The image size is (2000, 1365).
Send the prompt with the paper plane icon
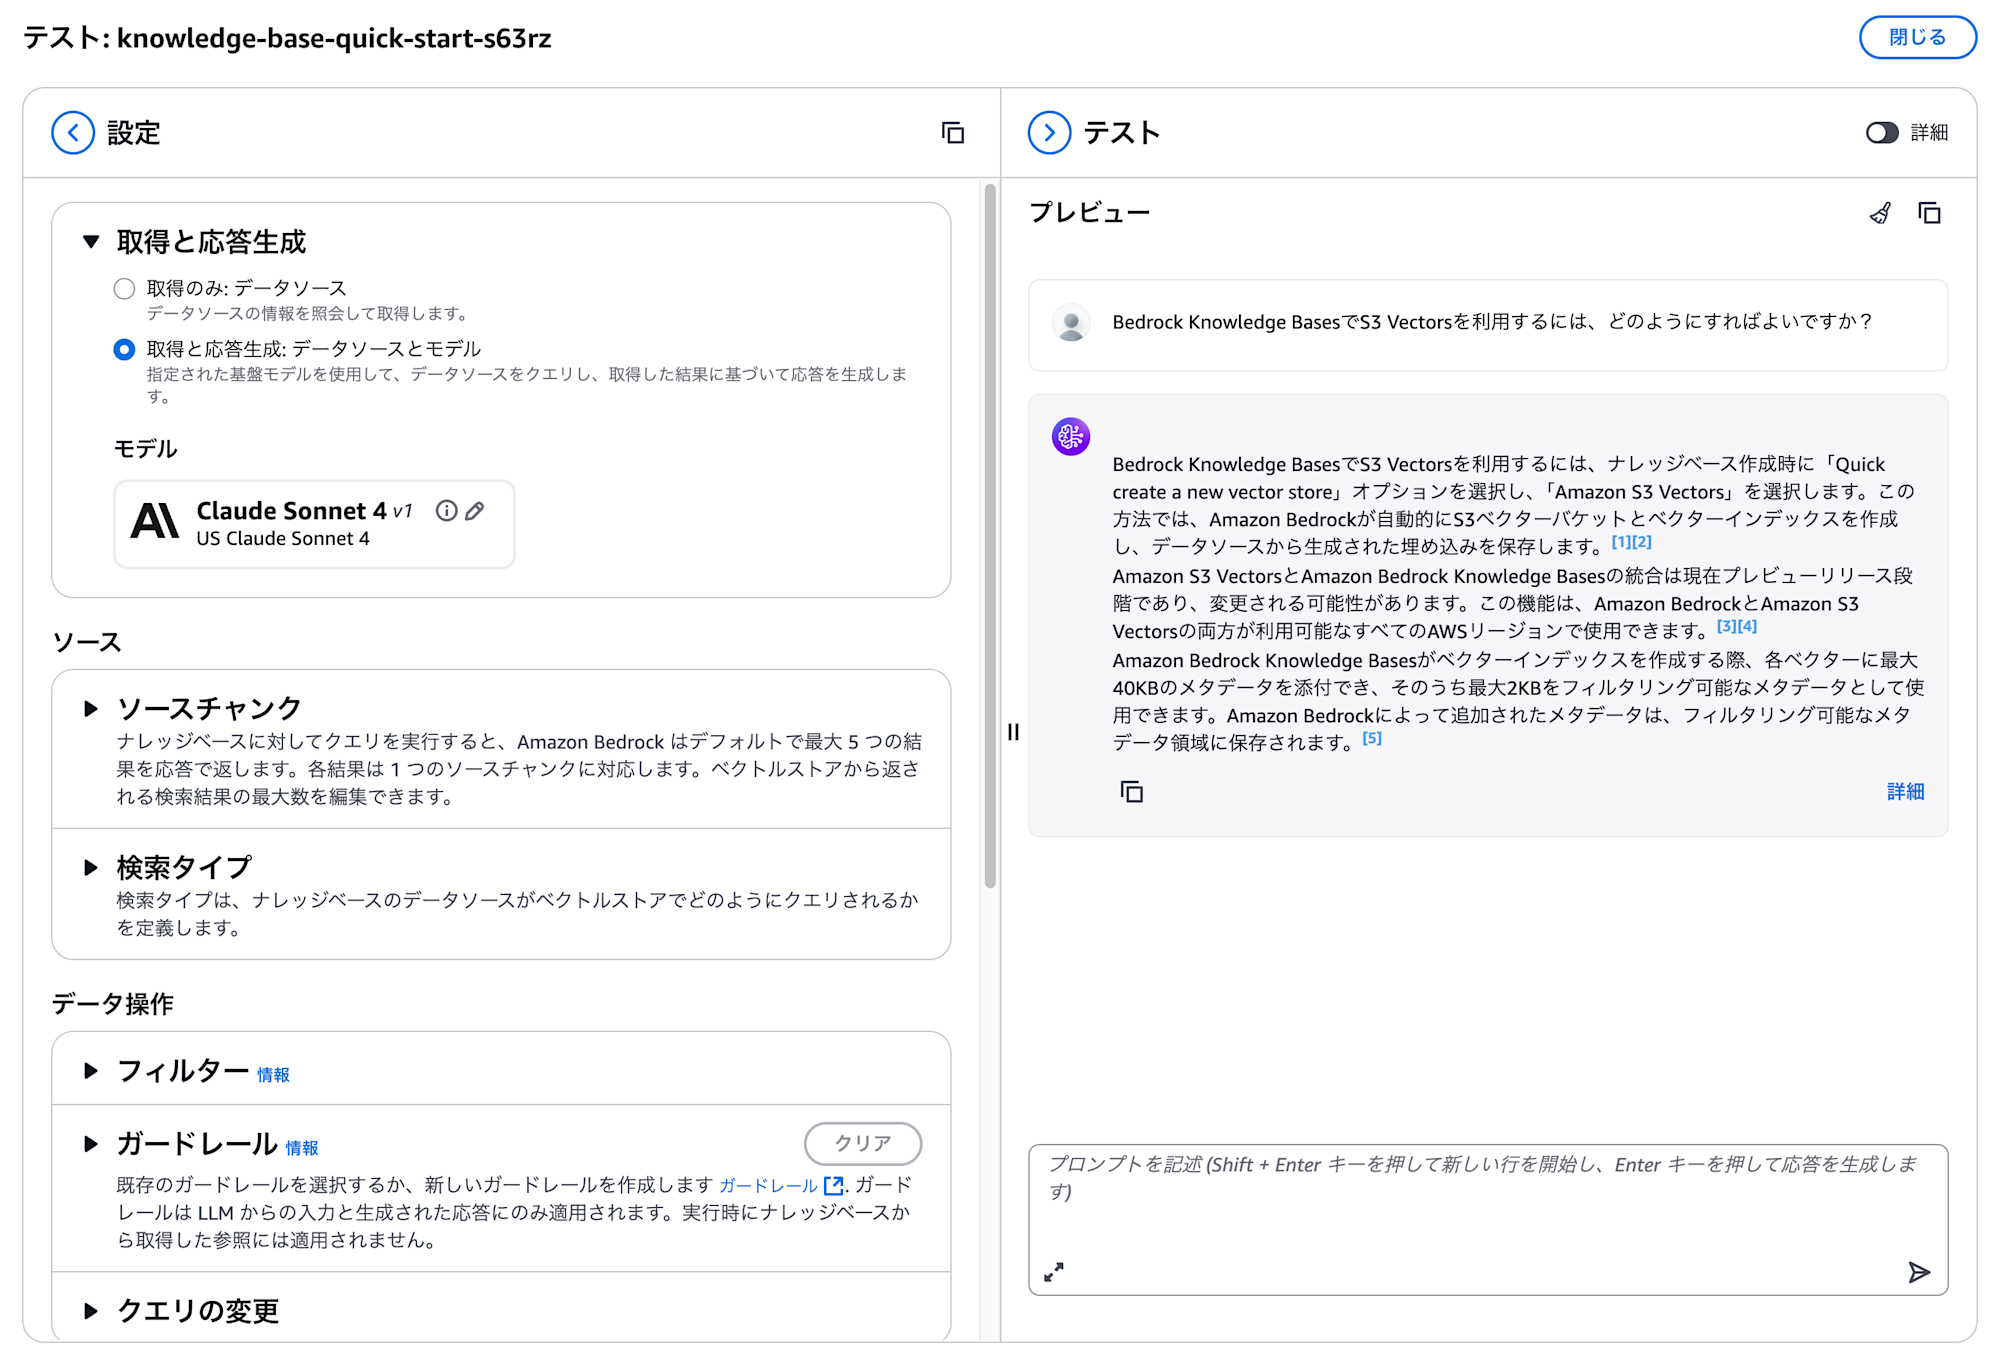point(1918,1272)
